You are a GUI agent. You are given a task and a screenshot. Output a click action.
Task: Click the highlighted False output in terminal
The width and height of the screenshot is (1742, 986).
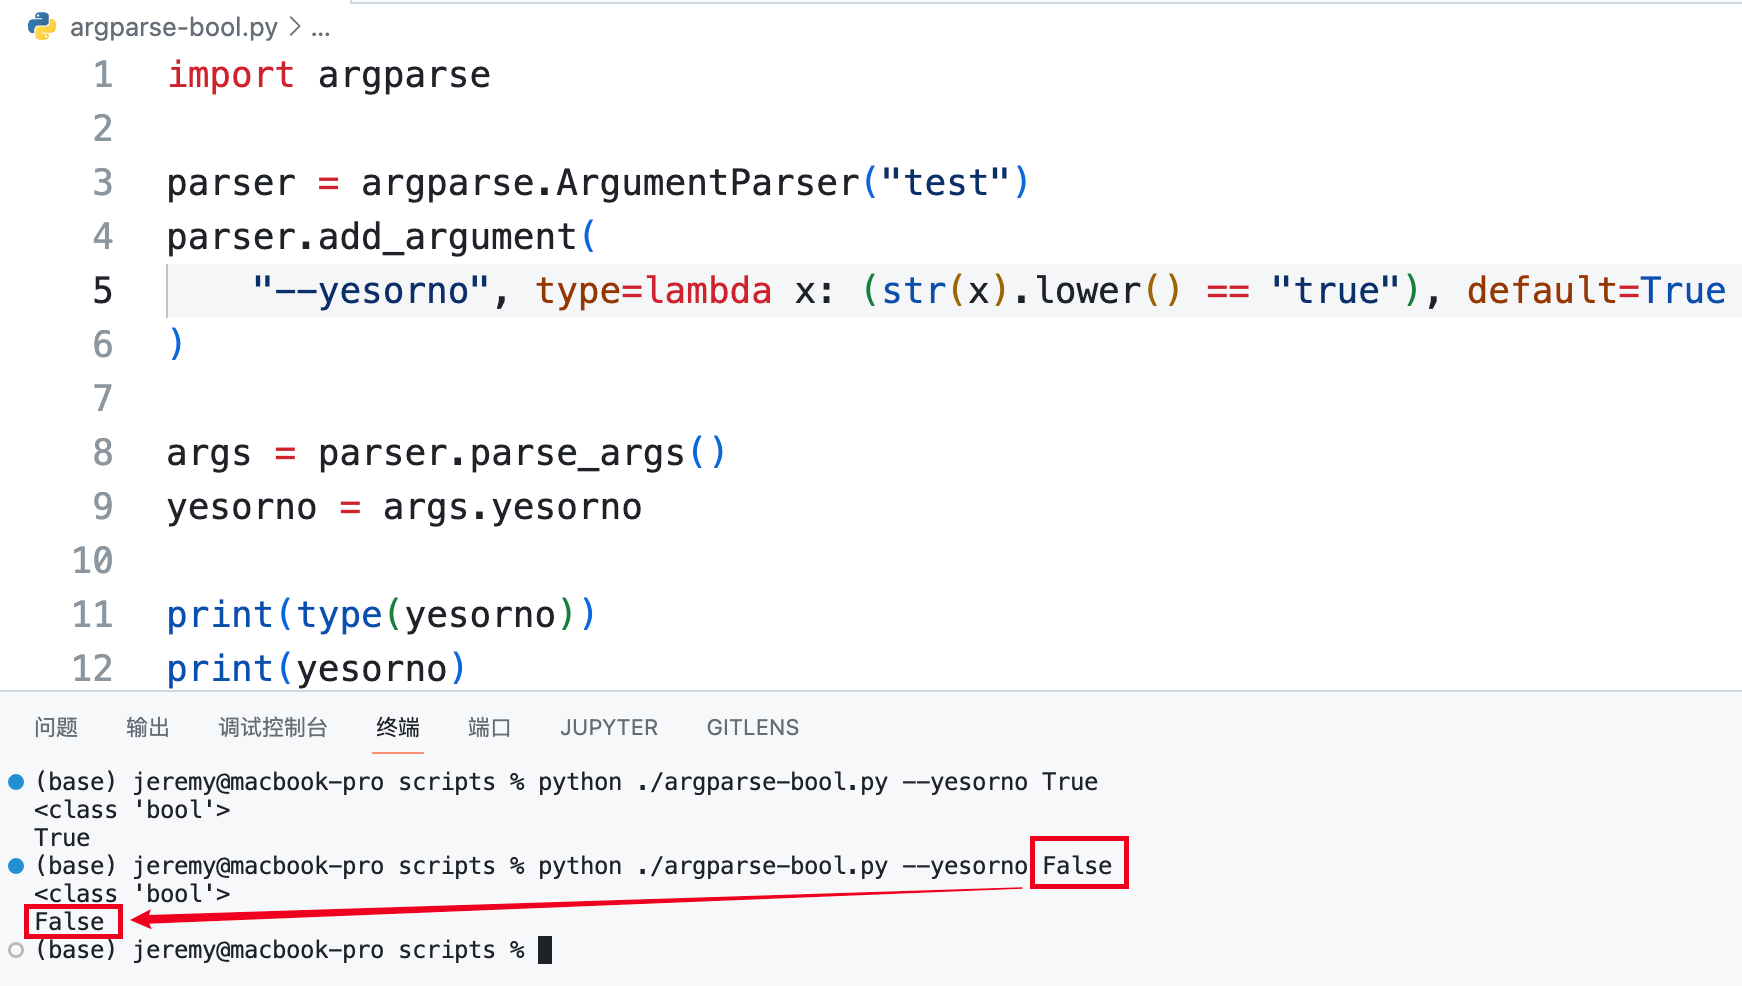tap(70, 922)
